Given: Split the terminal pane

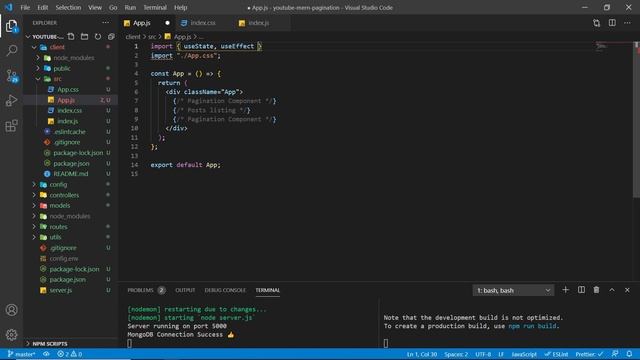Looking at the screenshot, I should [581, 290].
